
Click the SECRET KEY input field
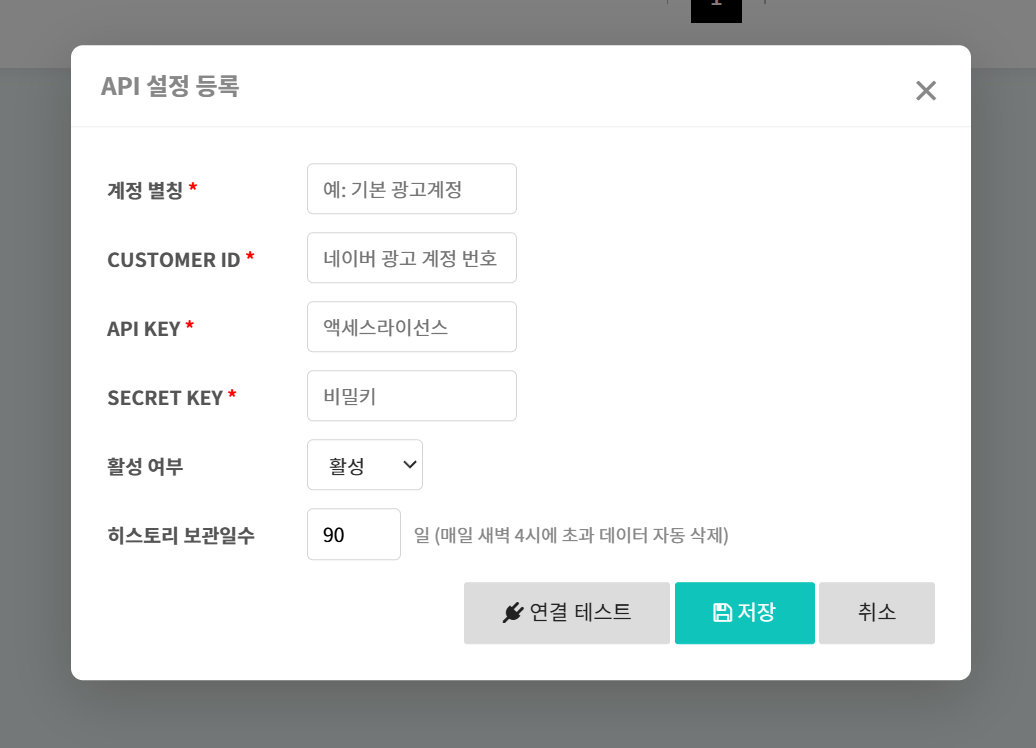tap(411, 396)
